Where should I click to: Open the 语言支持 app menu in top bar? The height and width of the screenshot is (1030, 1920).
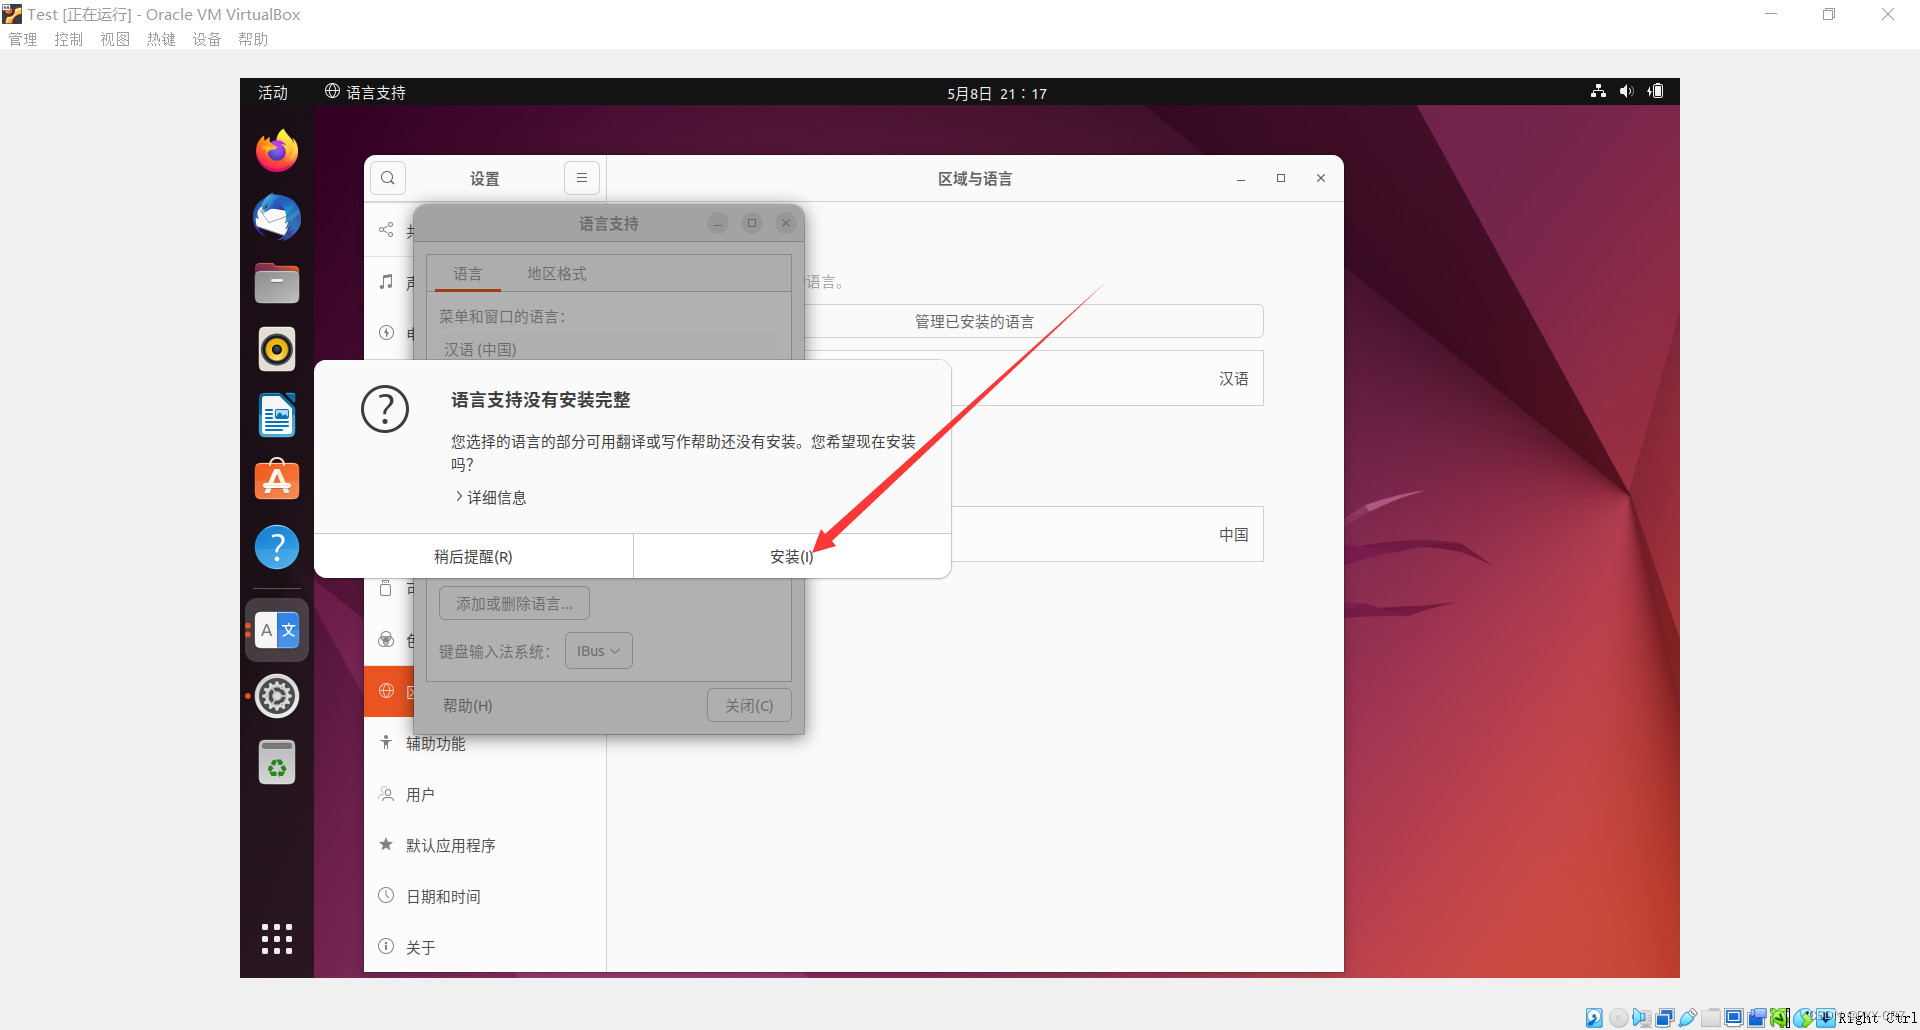point(365,92)
